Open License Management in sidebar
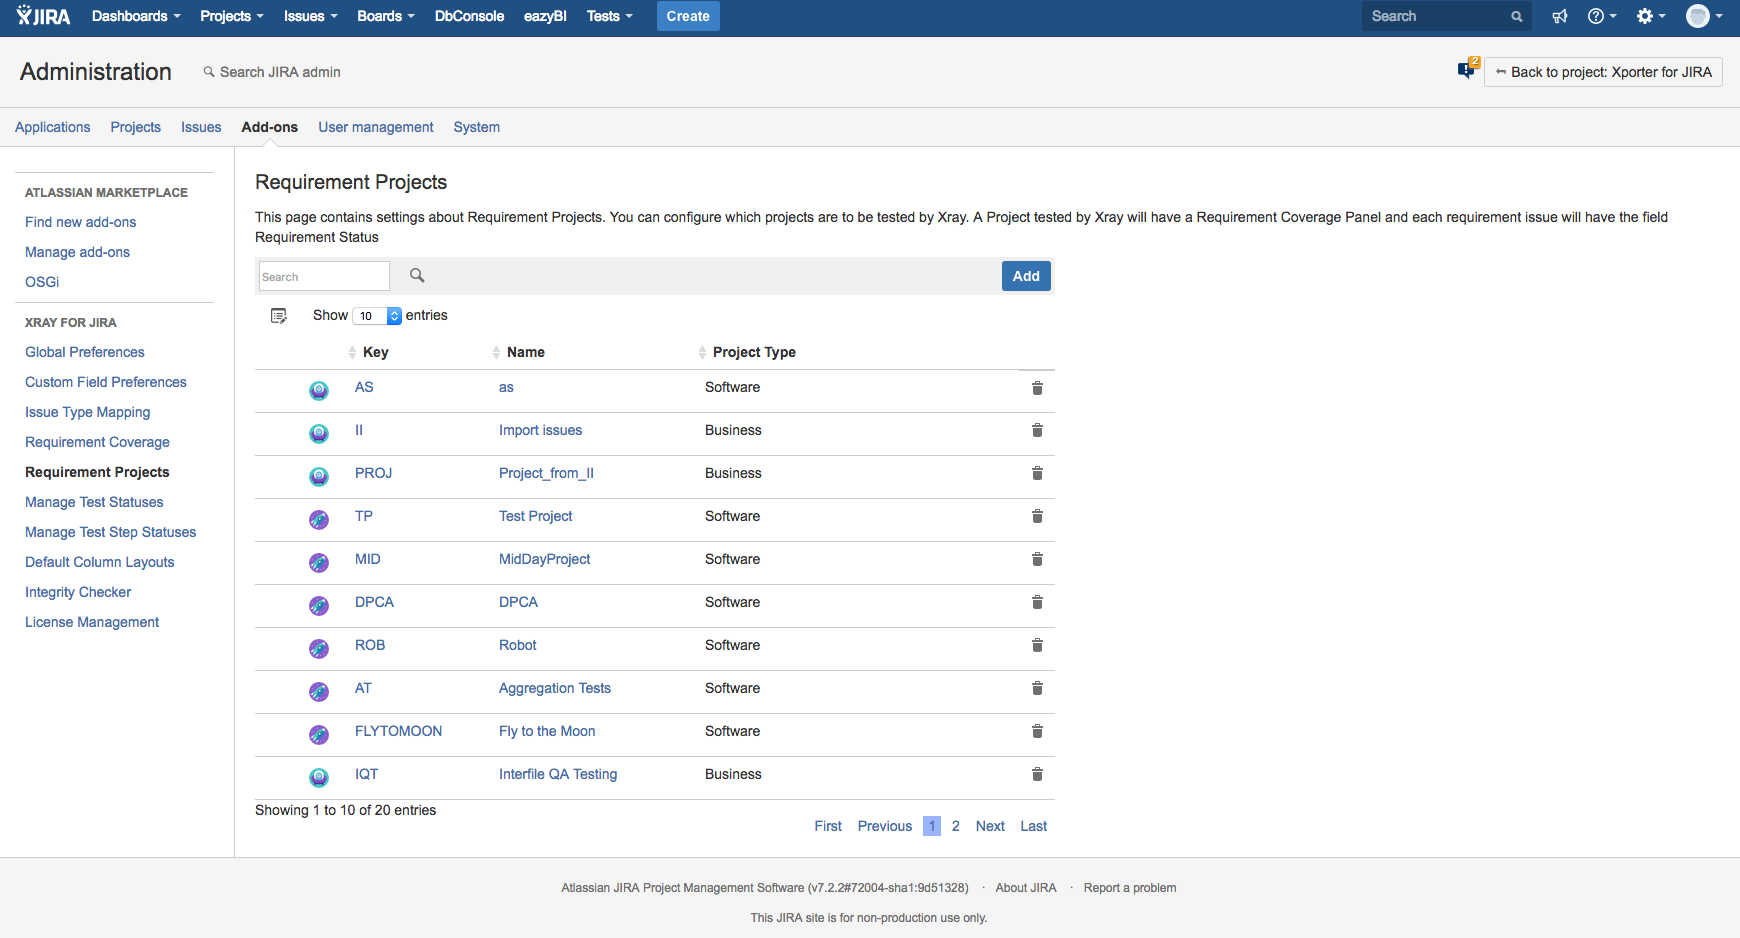1740x938 pixels. tap(92, 622)
